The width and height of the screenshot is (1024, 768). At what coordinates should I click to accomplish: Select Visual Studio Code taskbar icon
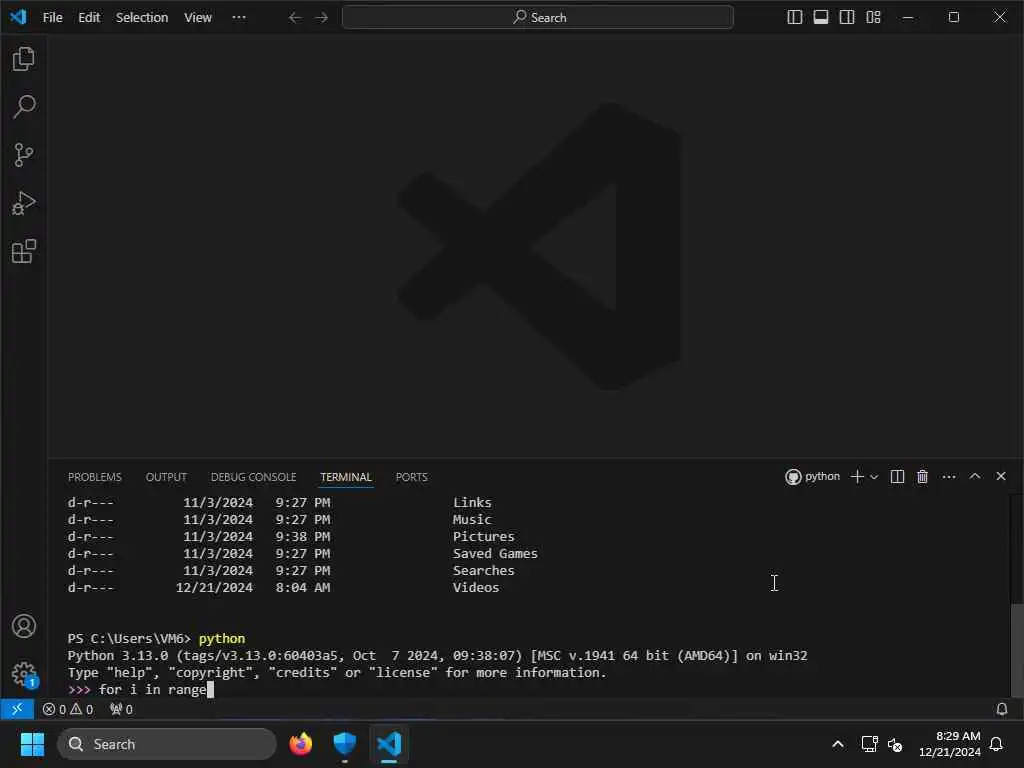(x=389, y=744)
